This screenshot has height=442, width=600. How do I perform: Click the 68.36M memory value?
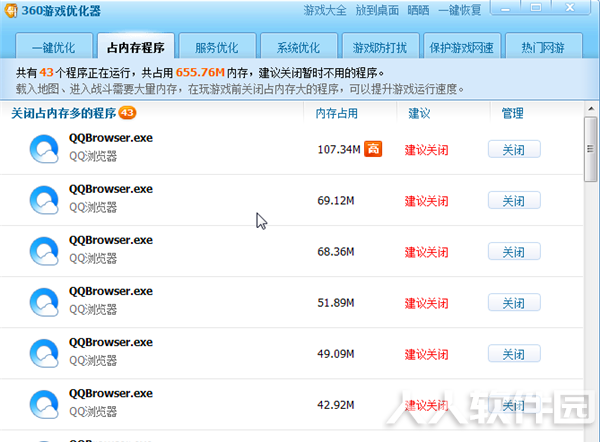336,251
